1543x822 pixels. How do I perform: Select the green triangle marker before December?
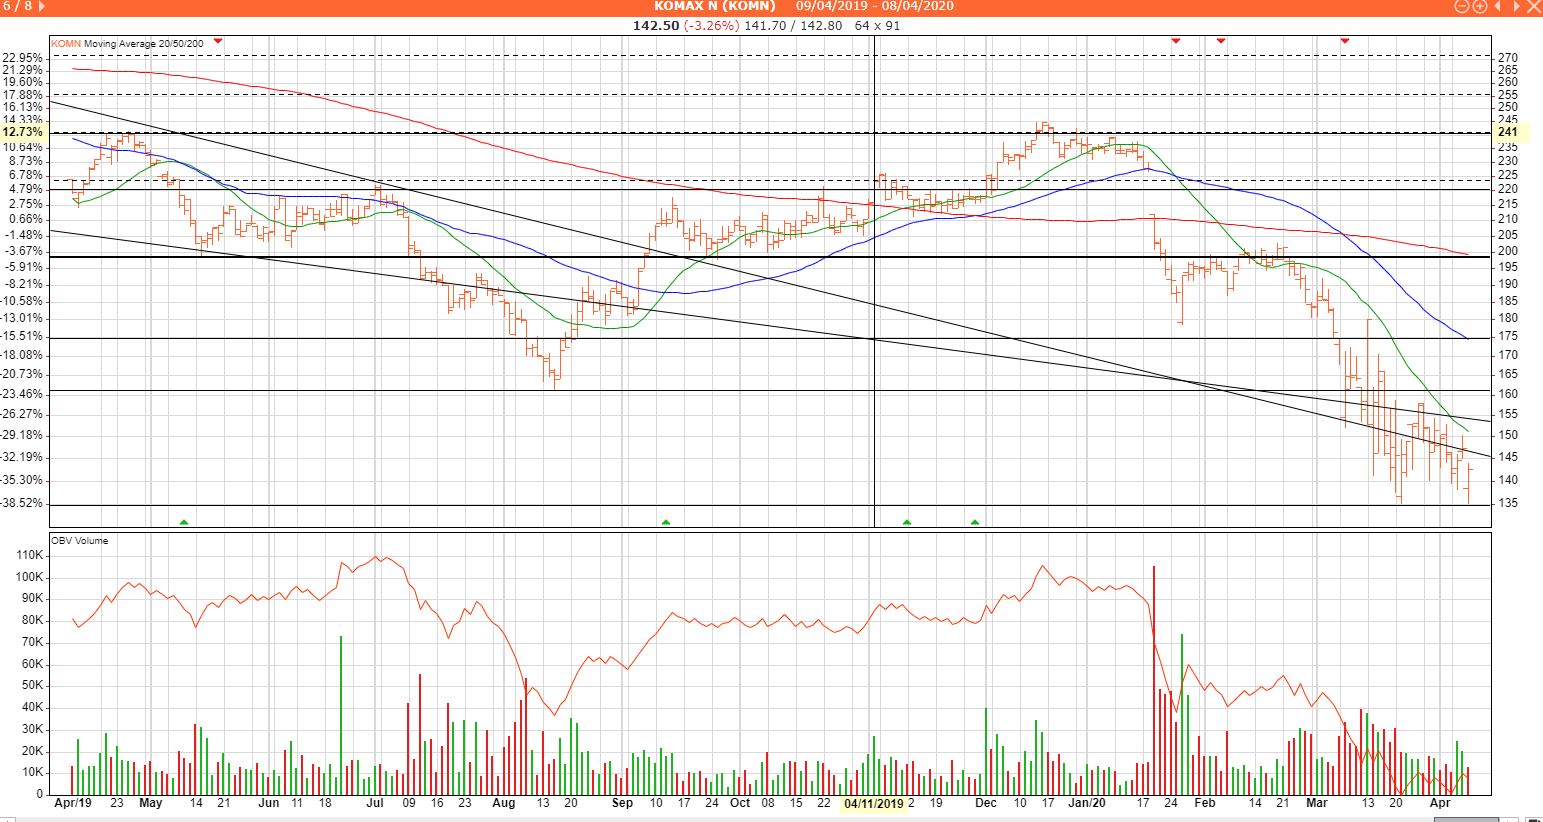coord(975,522)
